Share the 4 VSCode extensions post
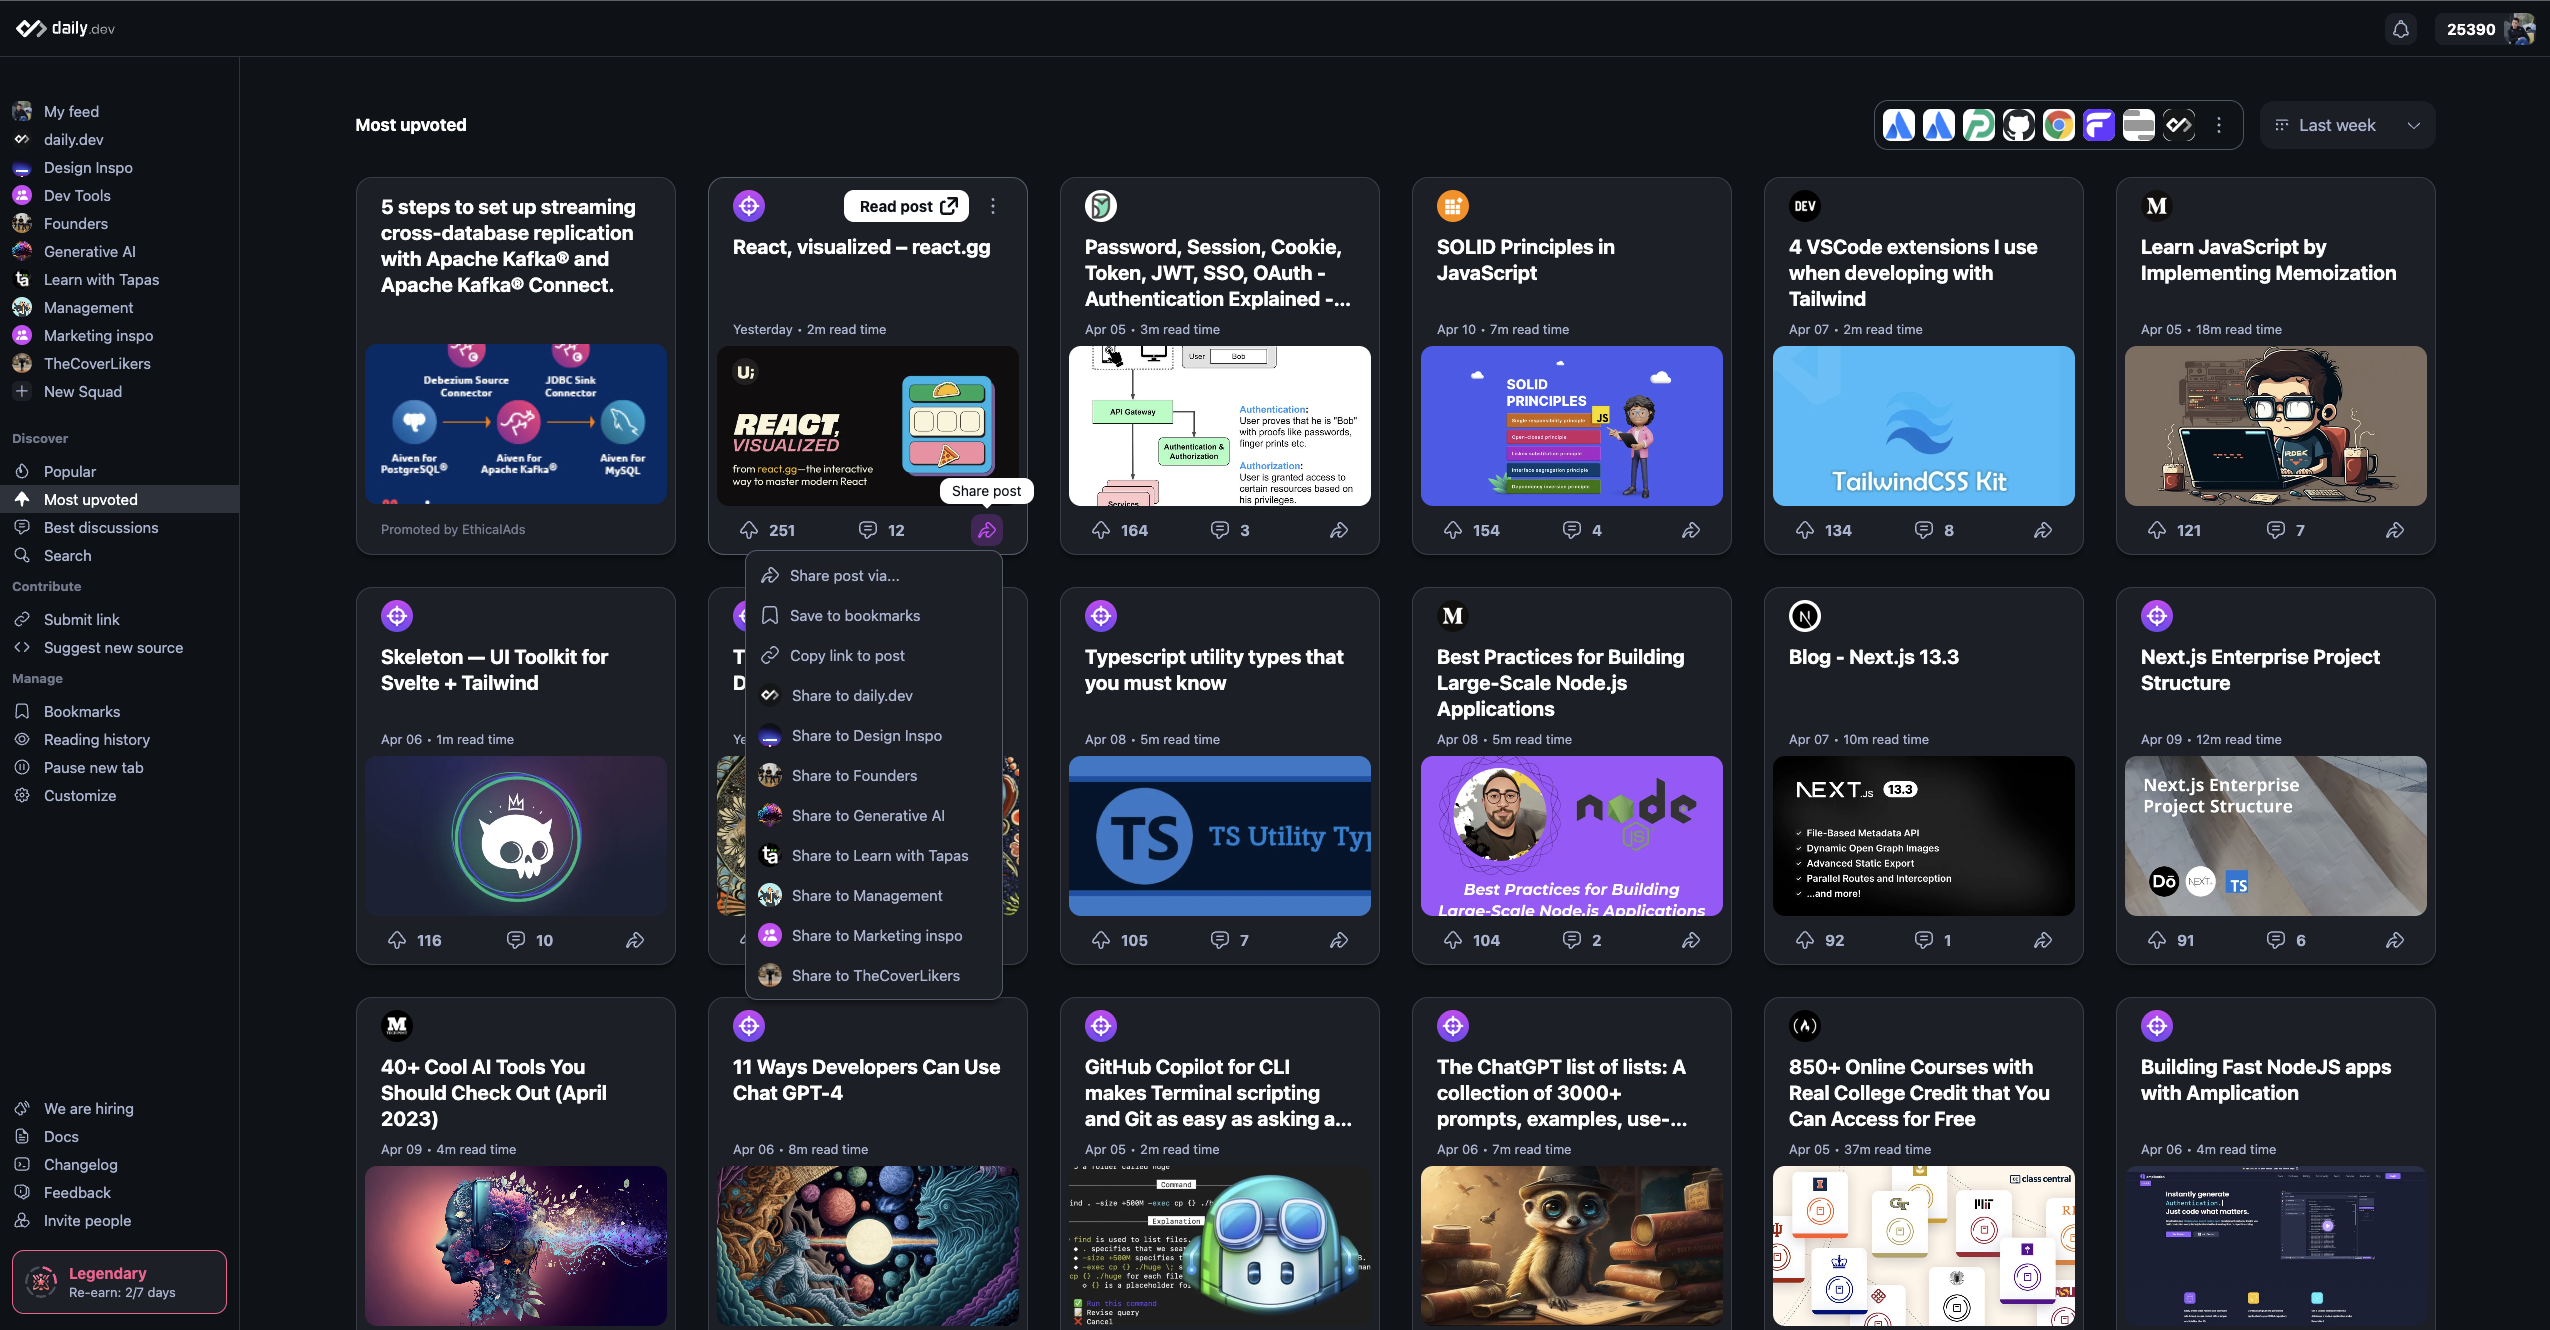2550x1330 pixels. 2043,530
